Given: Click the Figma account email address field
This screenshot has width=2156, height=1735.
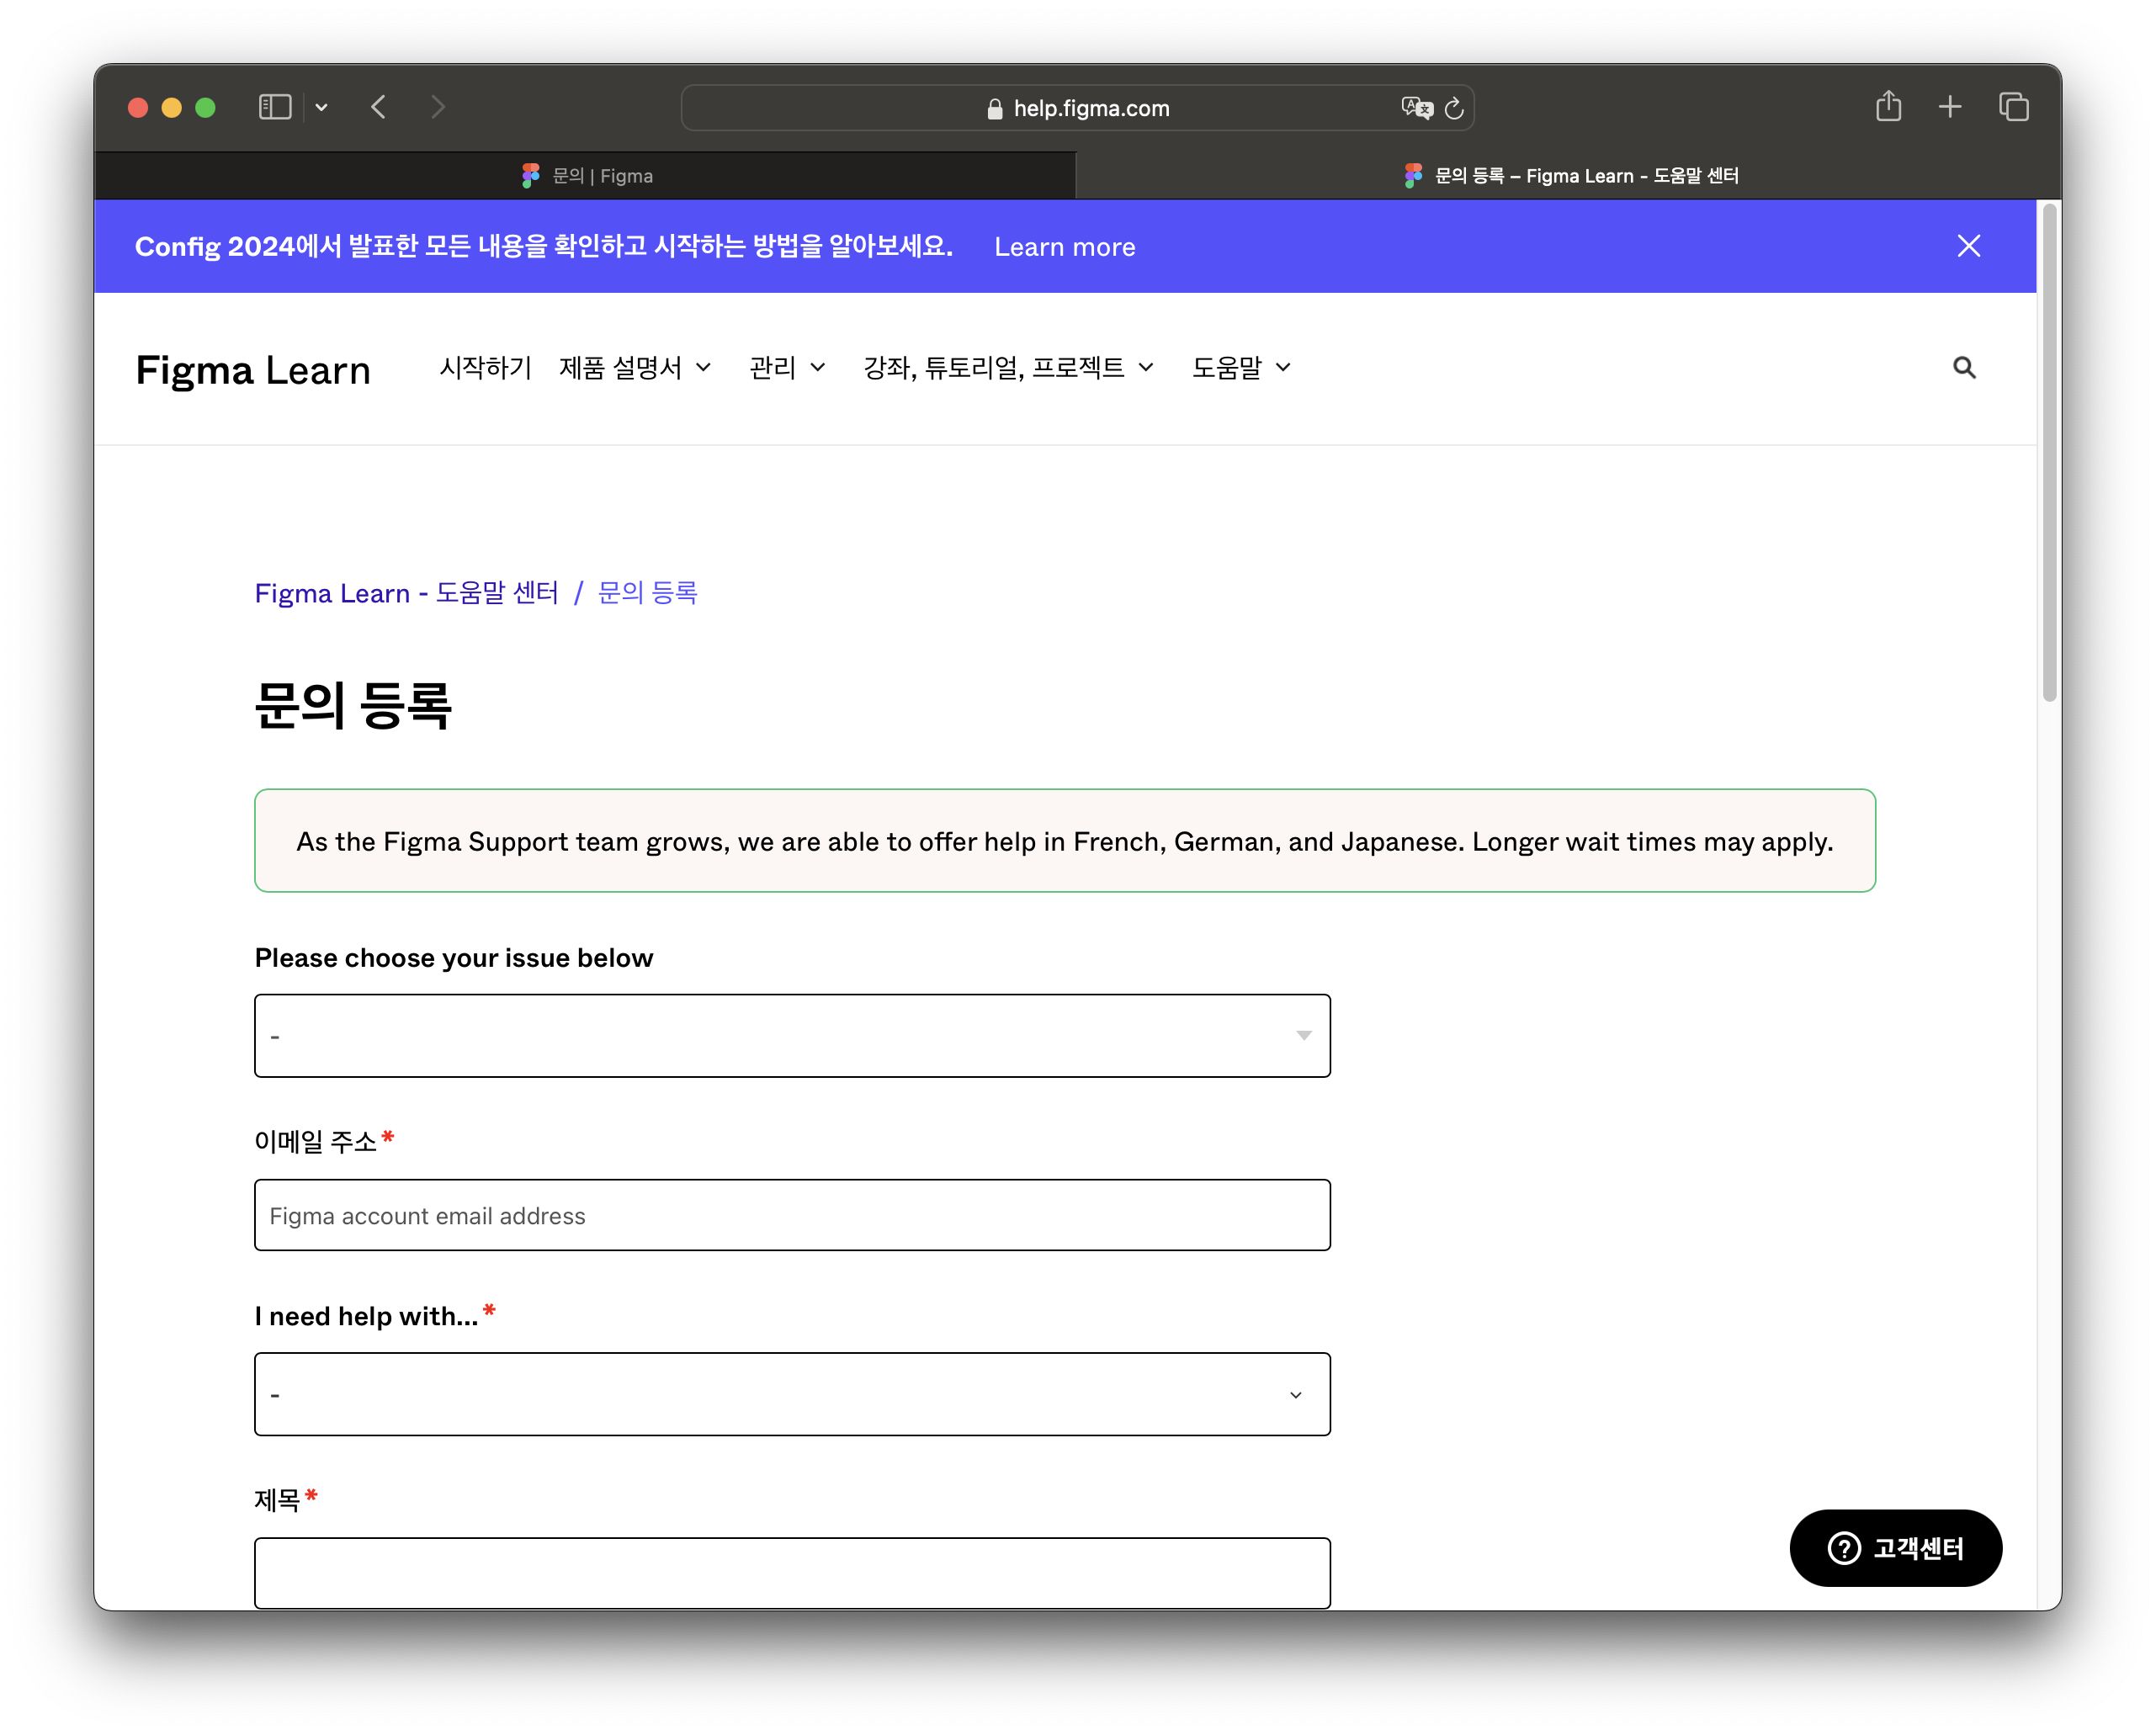Looking at the screenshot, I should (x=792, y=1215).
